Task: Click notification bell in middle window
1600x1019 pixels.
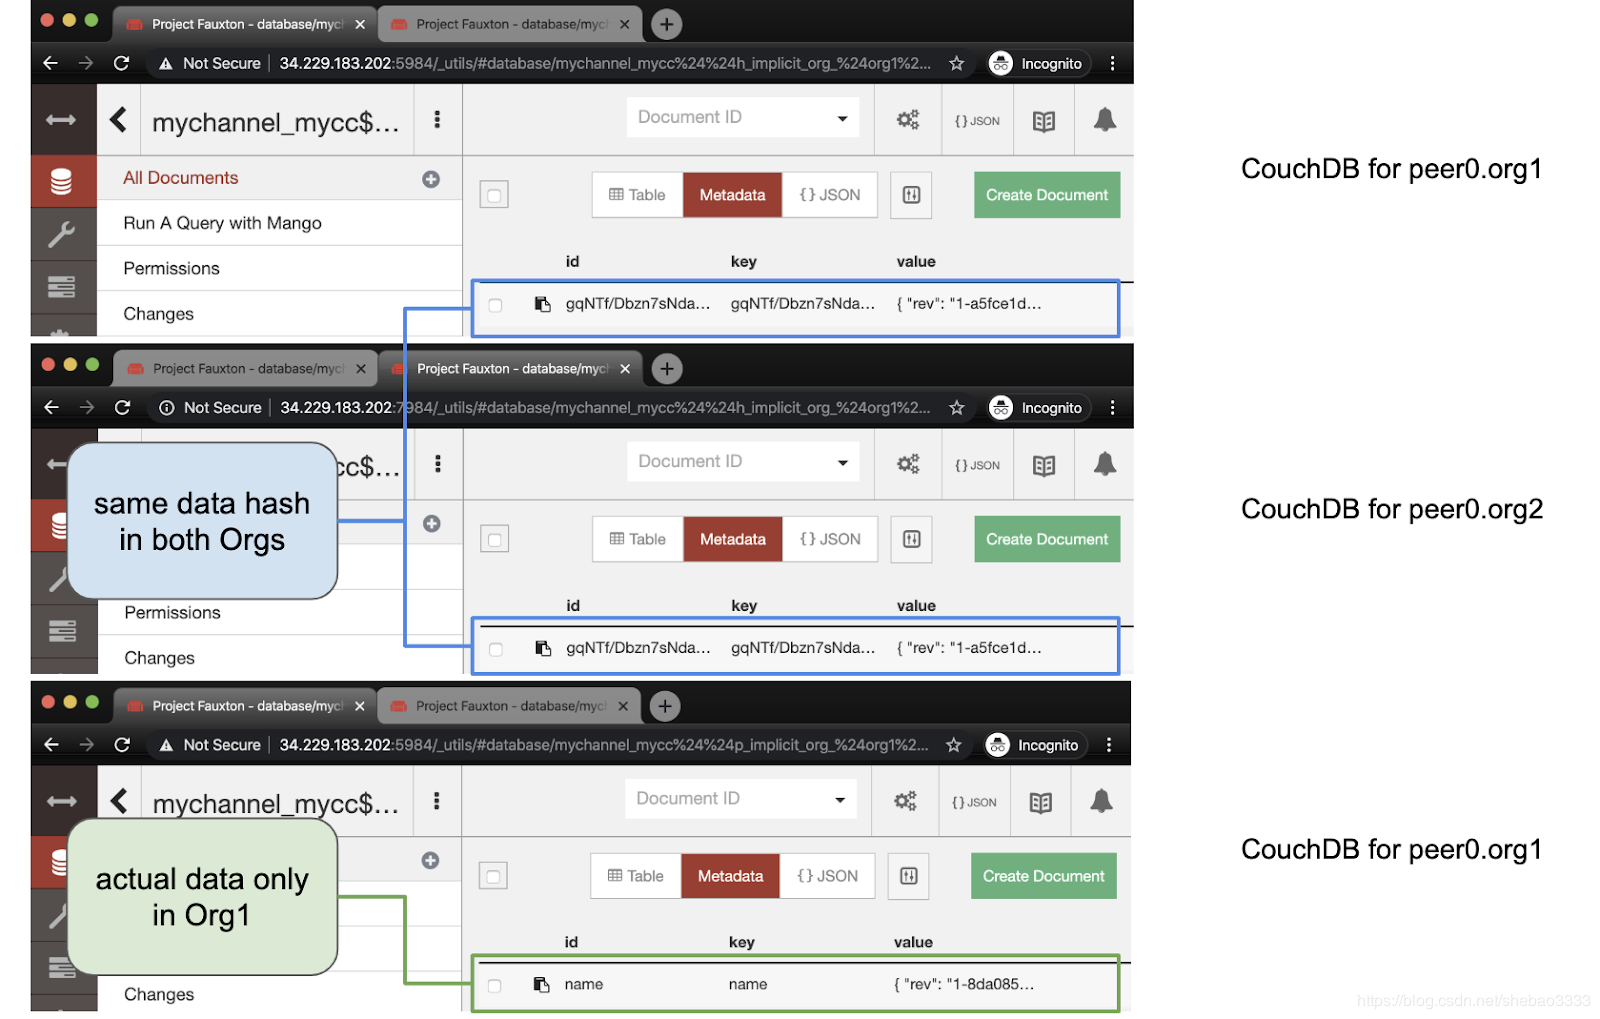Action: 1104,464
